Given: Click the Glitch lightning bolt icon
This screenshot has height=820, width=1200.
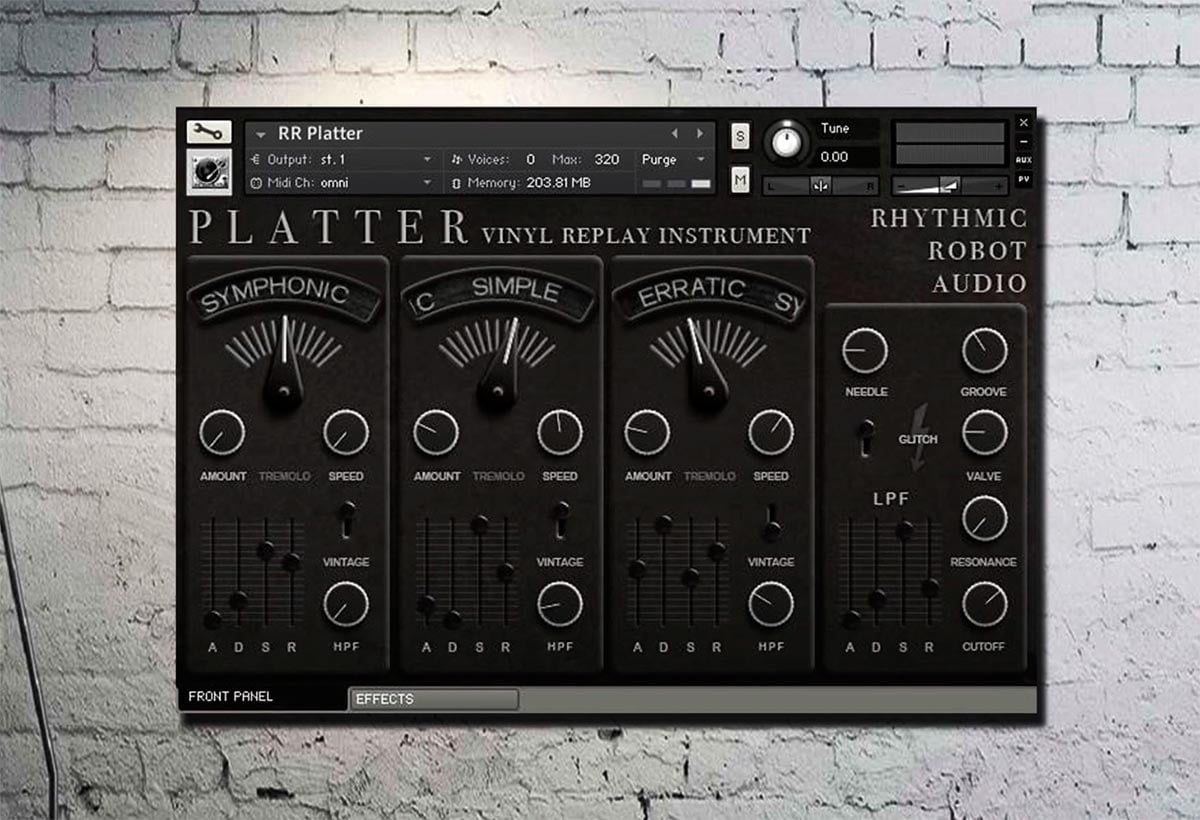Looking at the screenshot, I should pyautogui.click(x=918, y=437).
